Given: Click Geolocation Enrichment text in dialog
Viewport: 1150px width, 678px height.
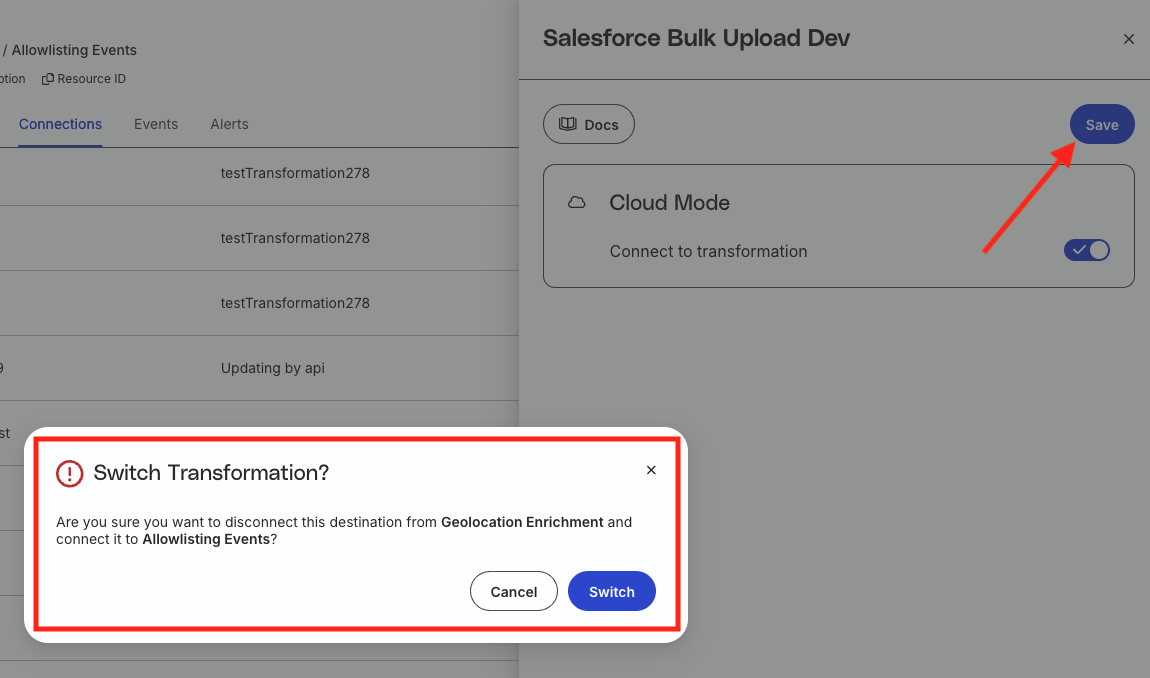Looking at the screenshot, I should [x=522, y=522].
